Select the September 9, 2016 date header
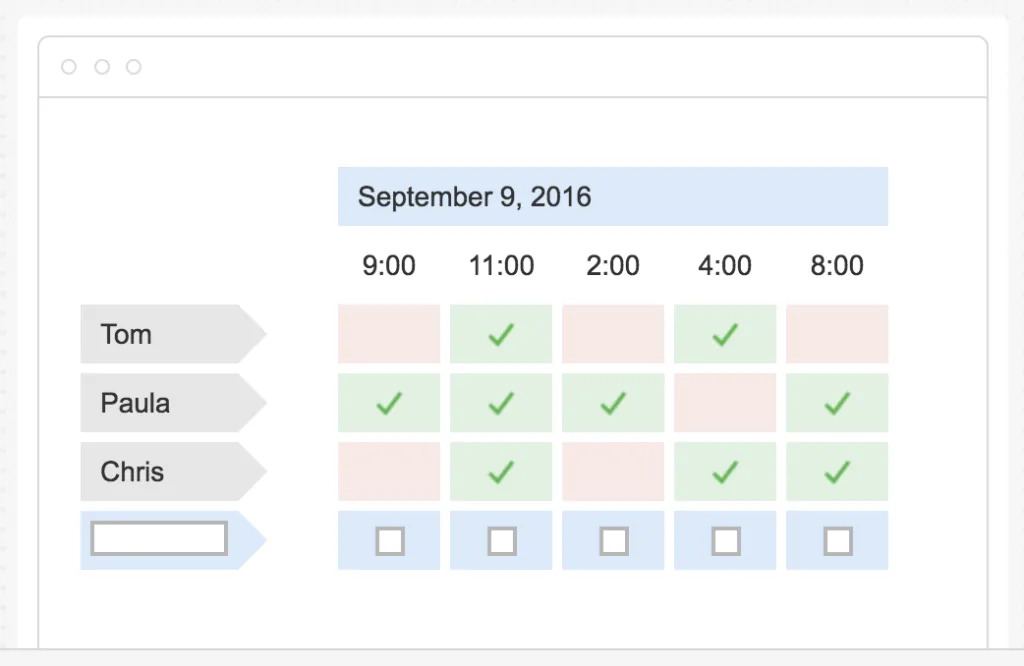 [x=613, y=197]
